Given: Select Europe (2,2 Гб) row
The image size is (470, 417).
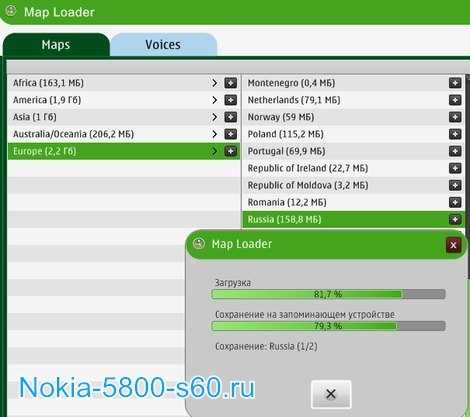Looking at the screenshot, I should click(x=123, y=151).
